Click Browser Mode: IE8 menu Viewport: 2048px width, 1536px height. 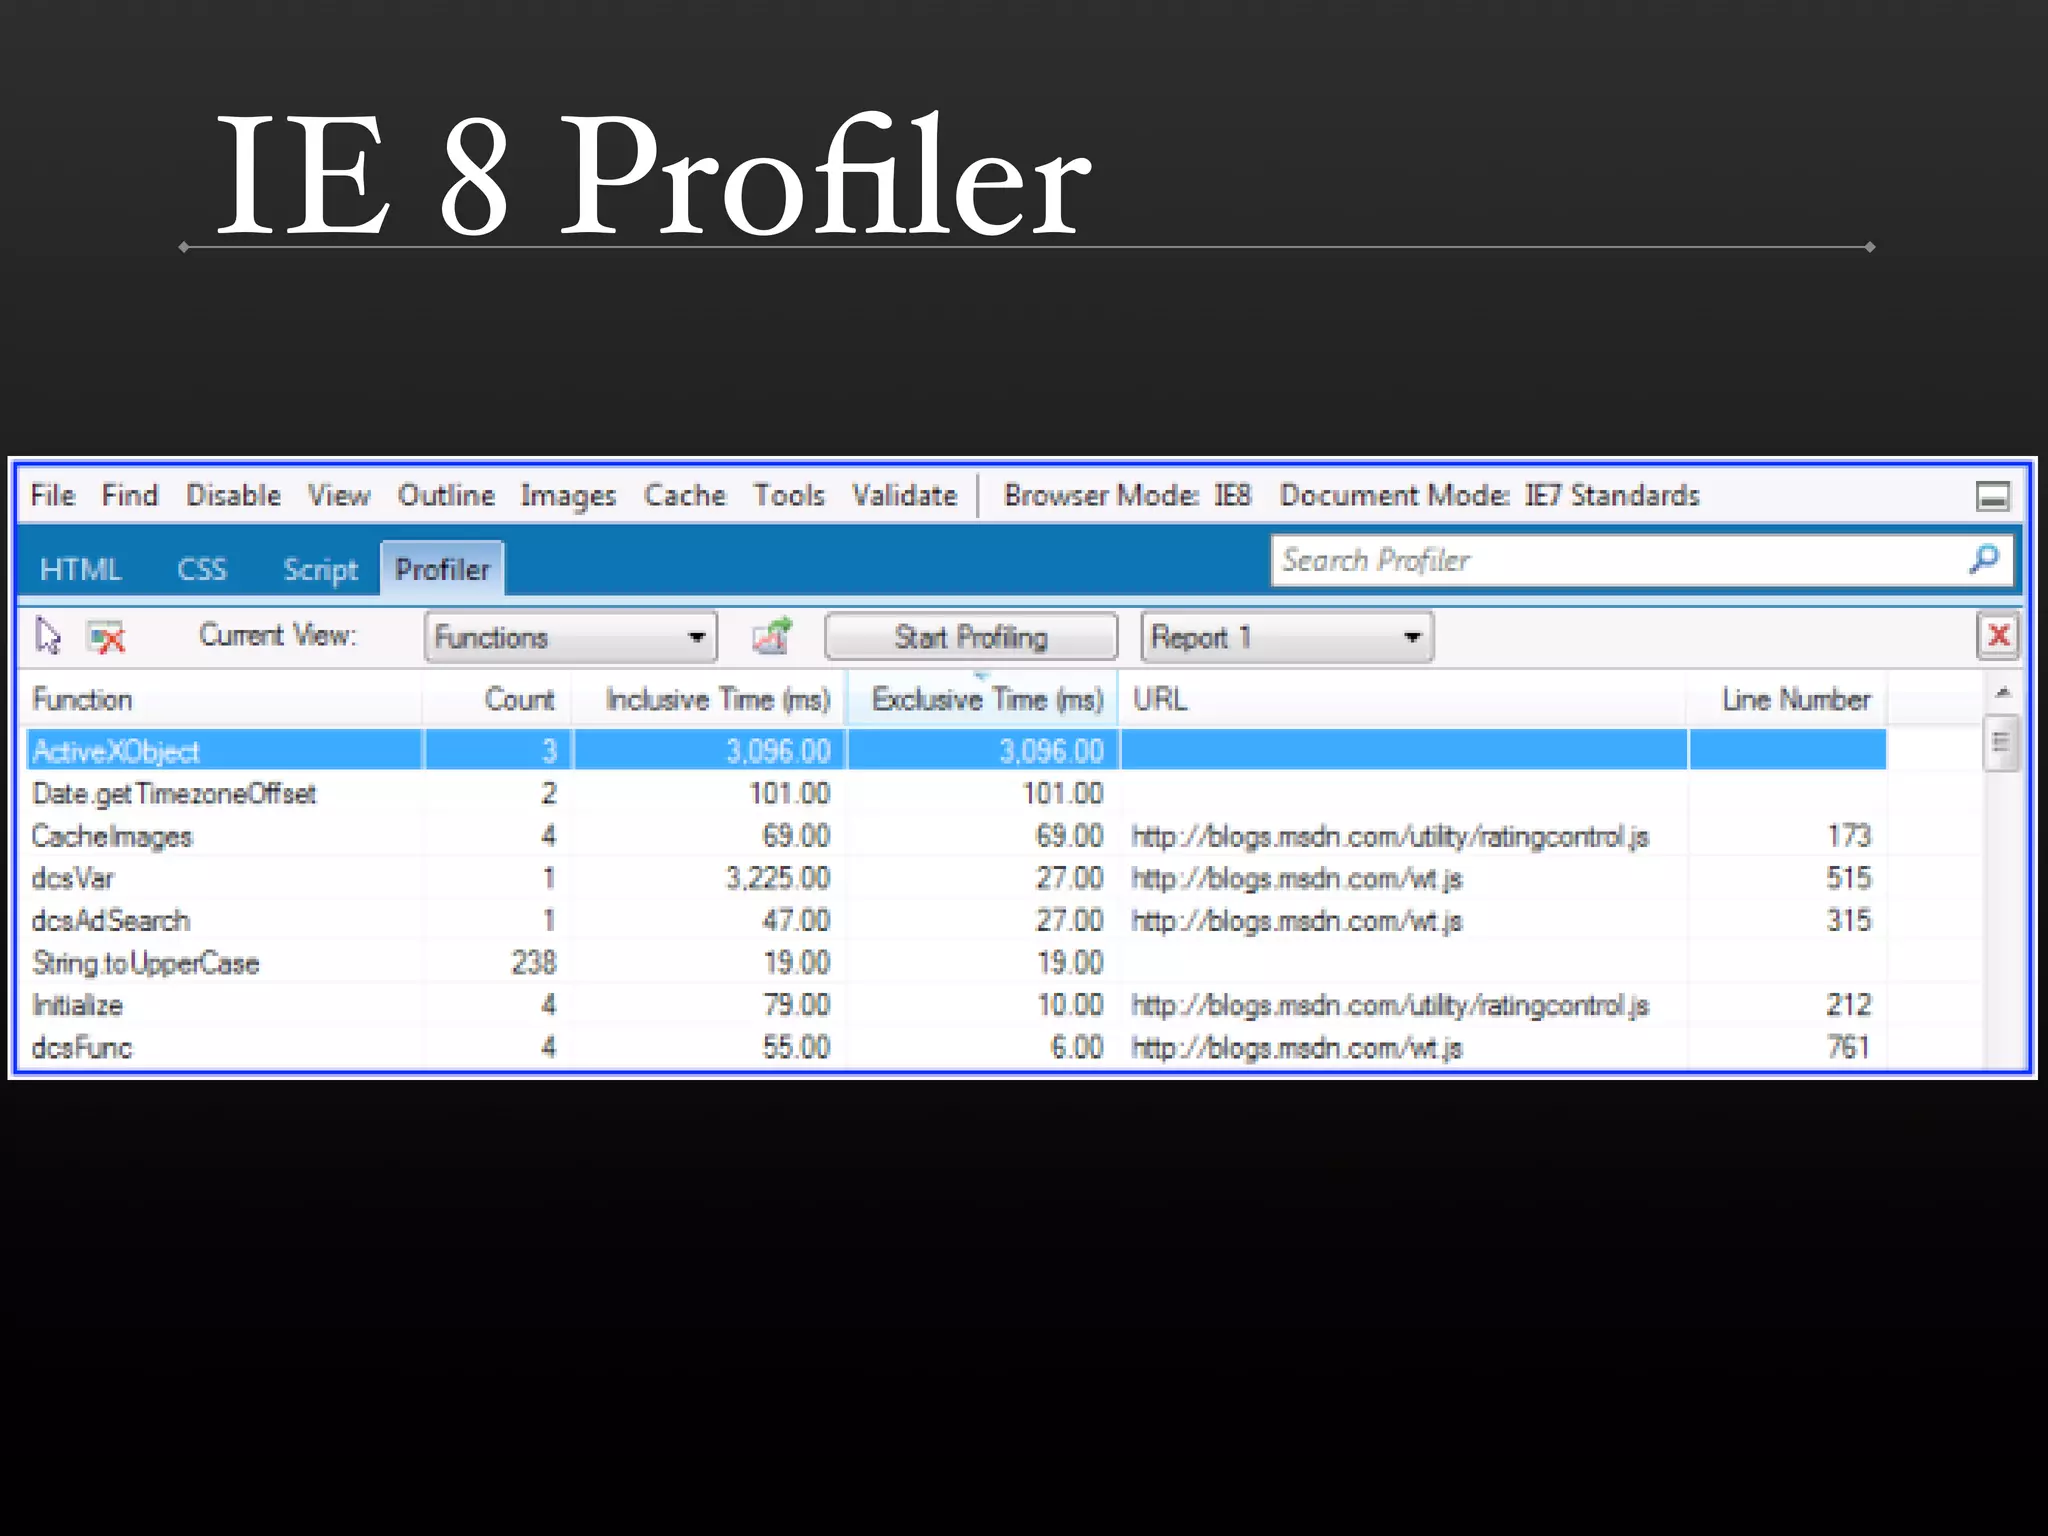(1127, 495)
